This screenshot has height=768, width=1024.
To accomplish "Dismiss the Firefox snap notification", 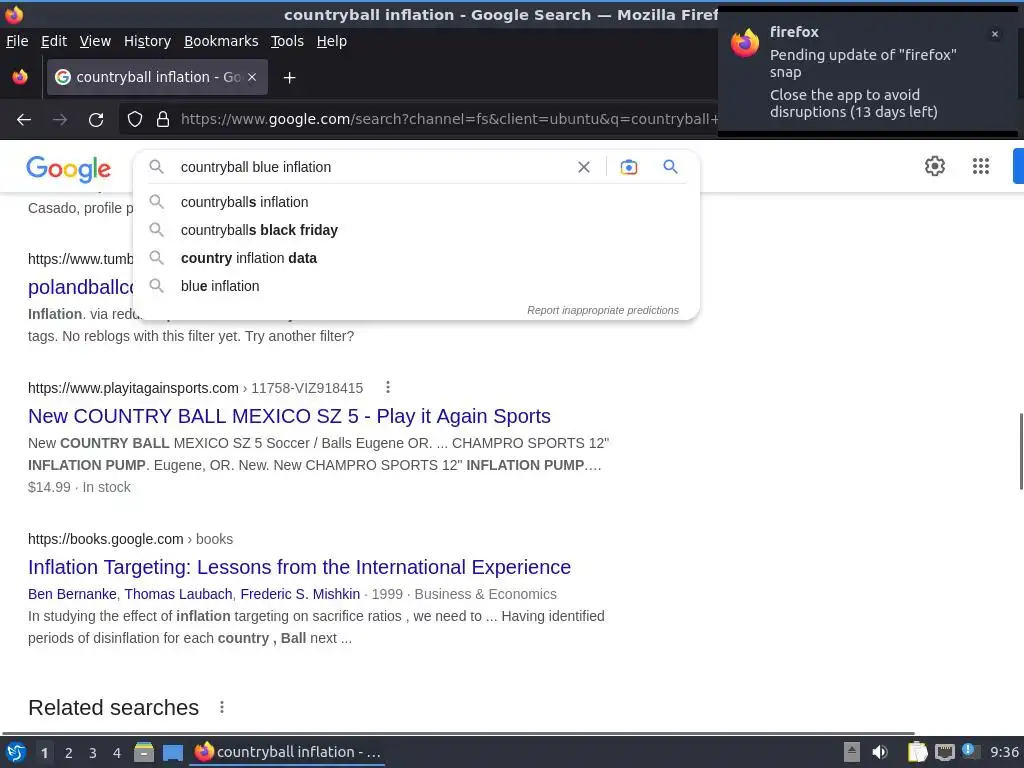I will (x=995, y=34).
